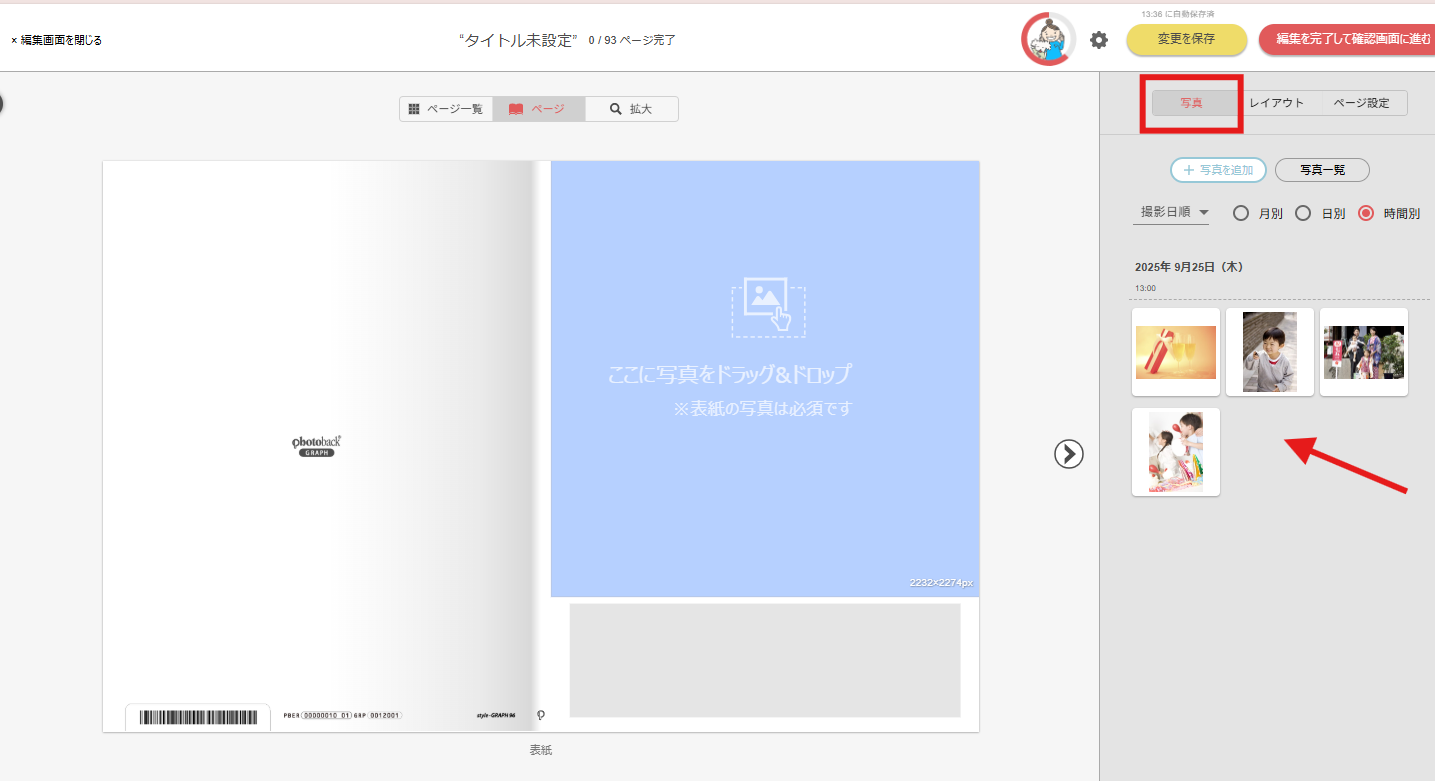The image size is (1435, 781).
Task: Open settings with the gear icon
Action: click(x=1099, y=40)
